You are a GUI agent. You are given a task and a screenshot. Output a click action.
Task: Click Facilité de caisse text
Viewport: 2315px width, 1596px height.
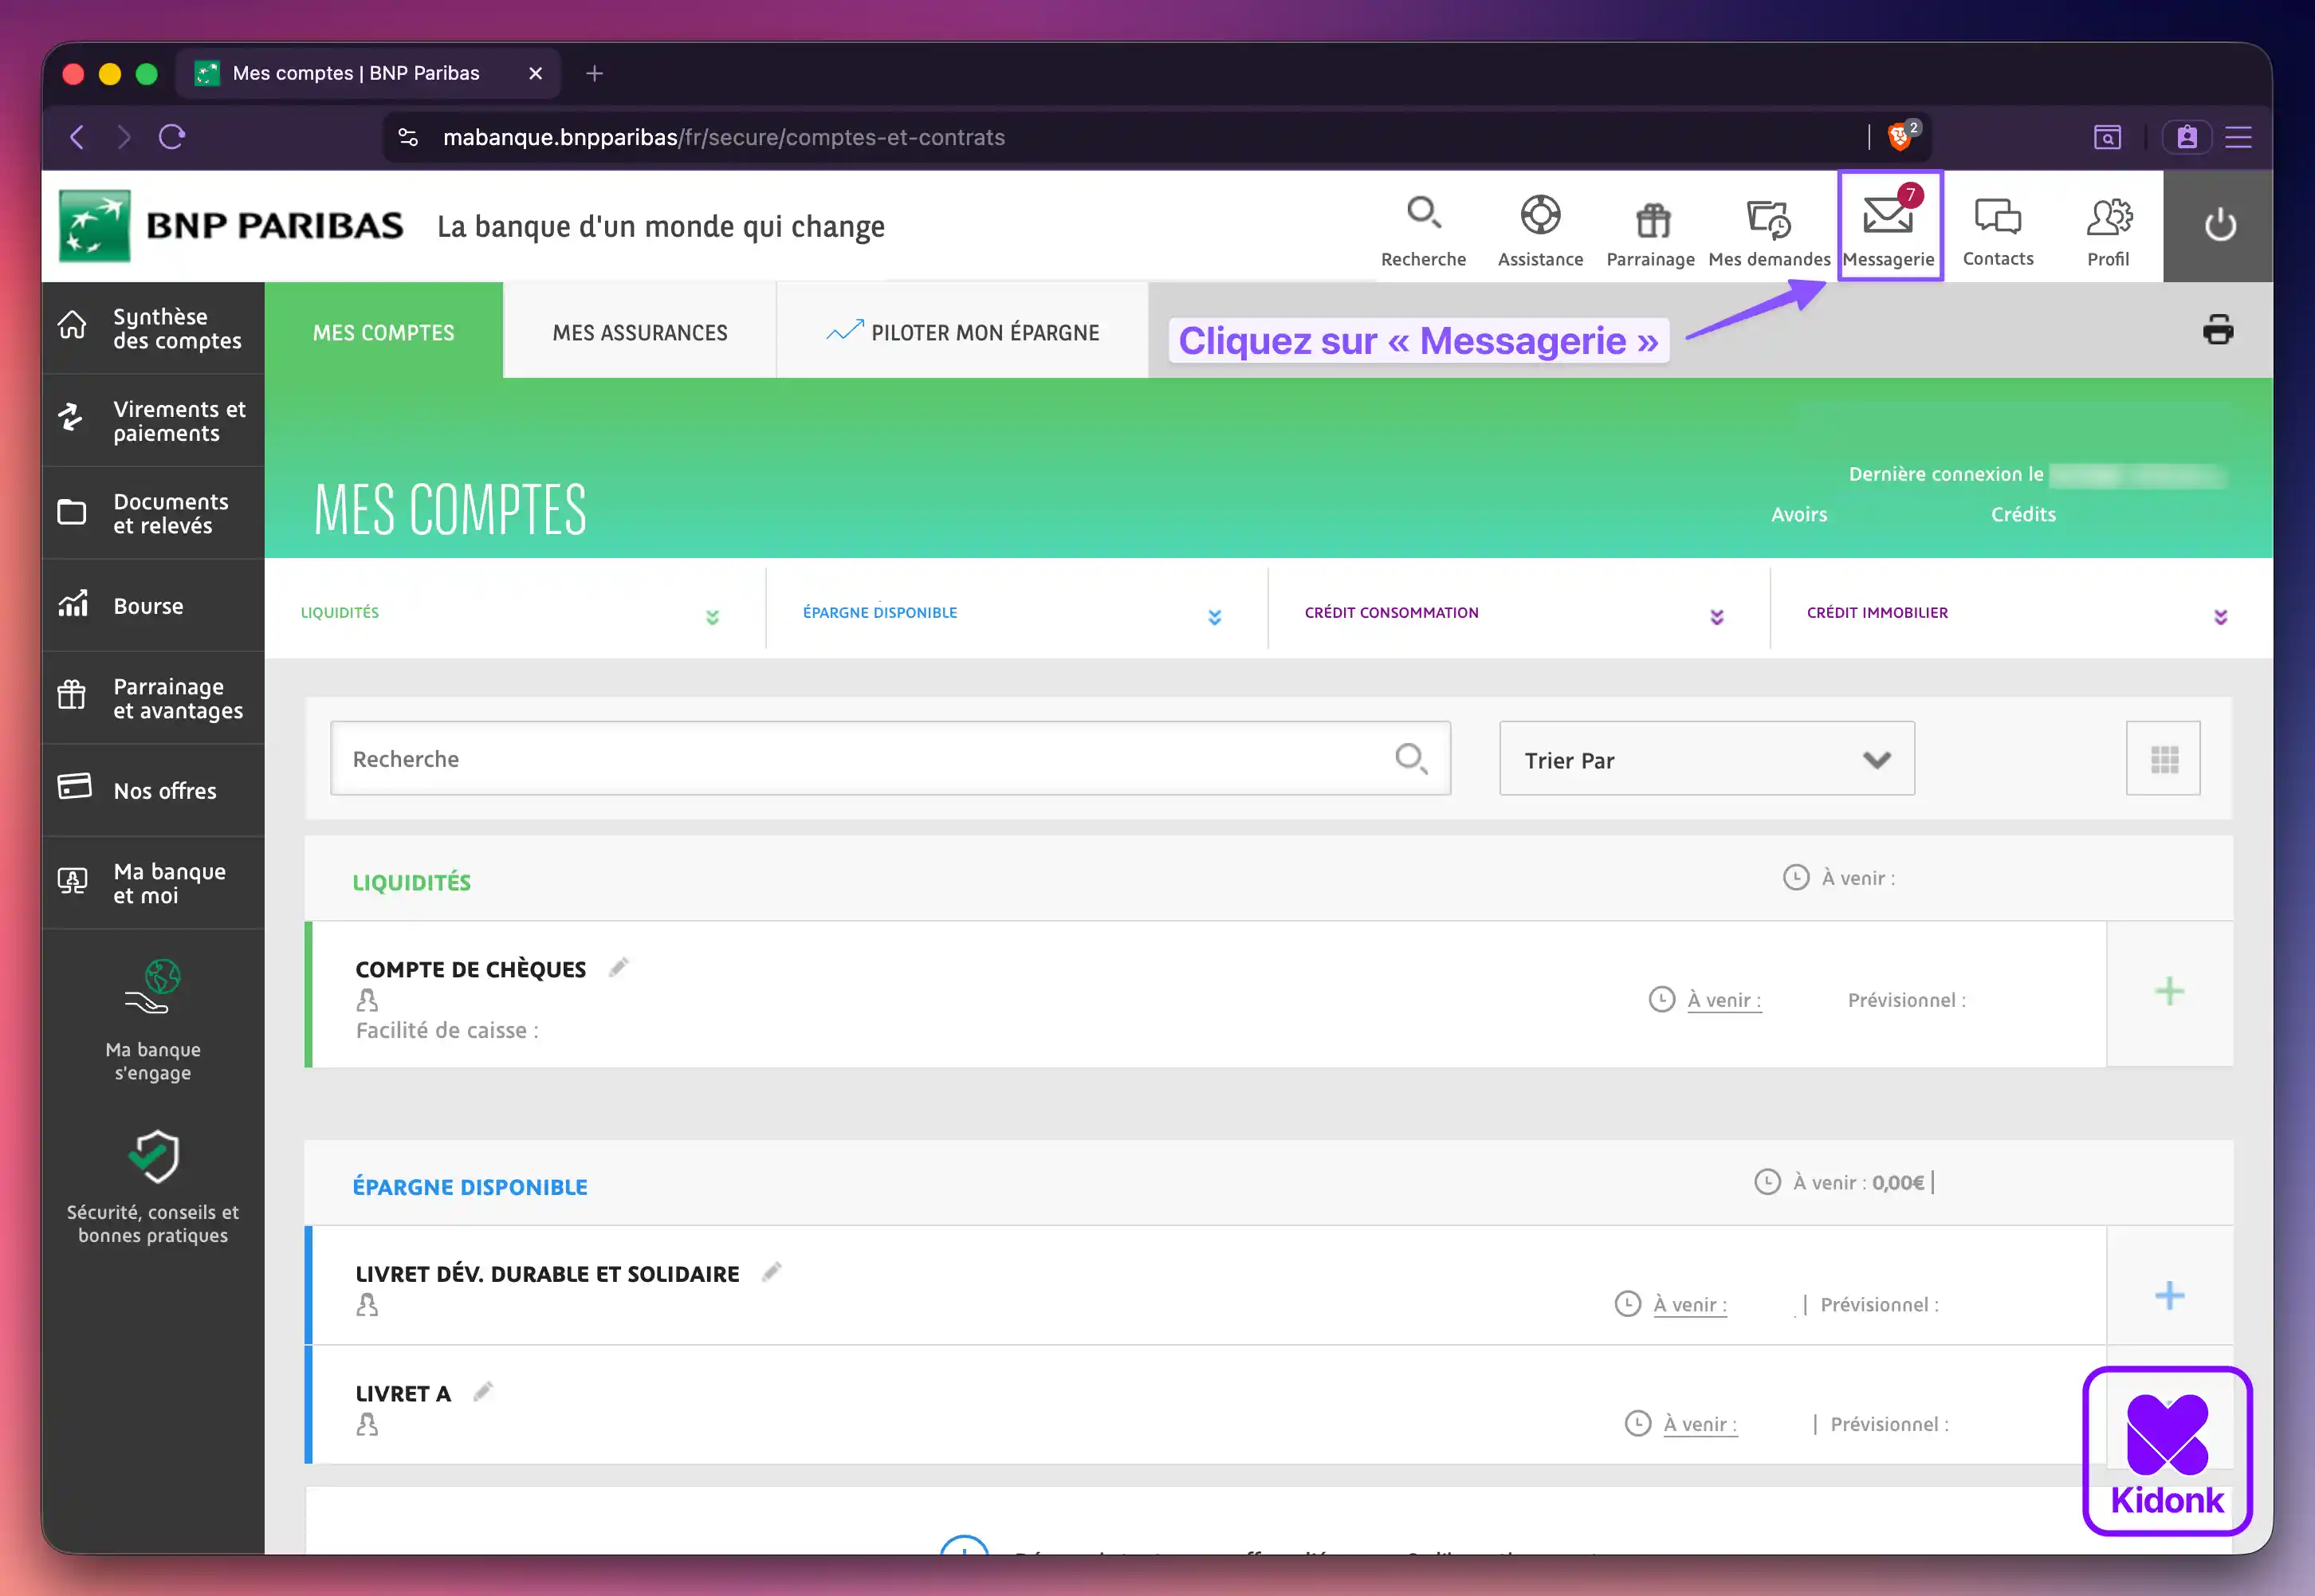point(447,1030)
